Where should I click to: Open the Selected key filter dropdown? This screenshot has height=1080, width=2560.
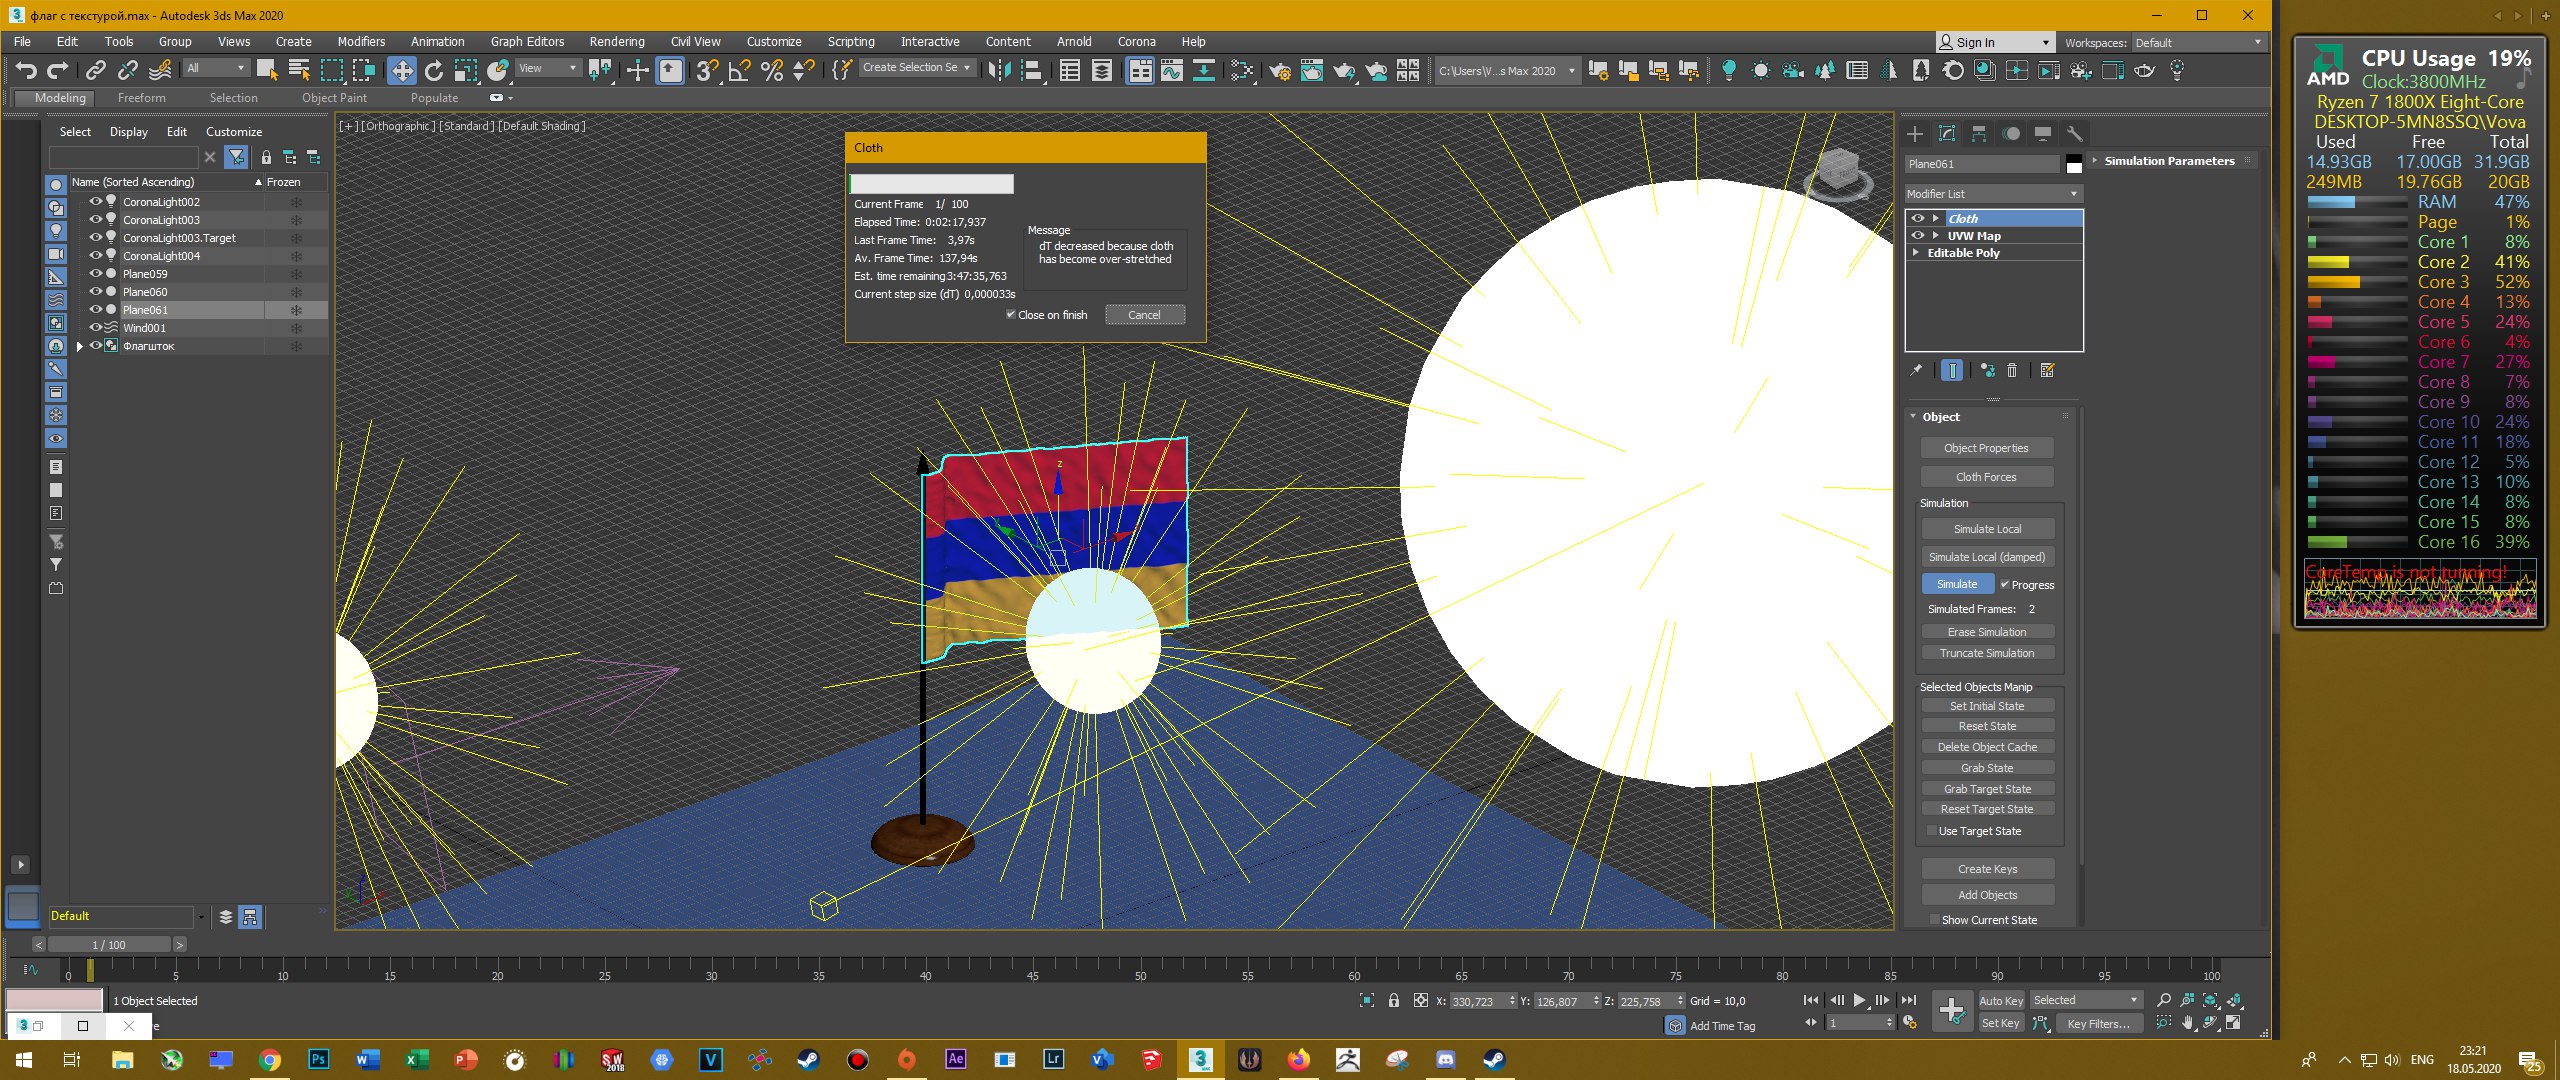click(2085, 1000)
